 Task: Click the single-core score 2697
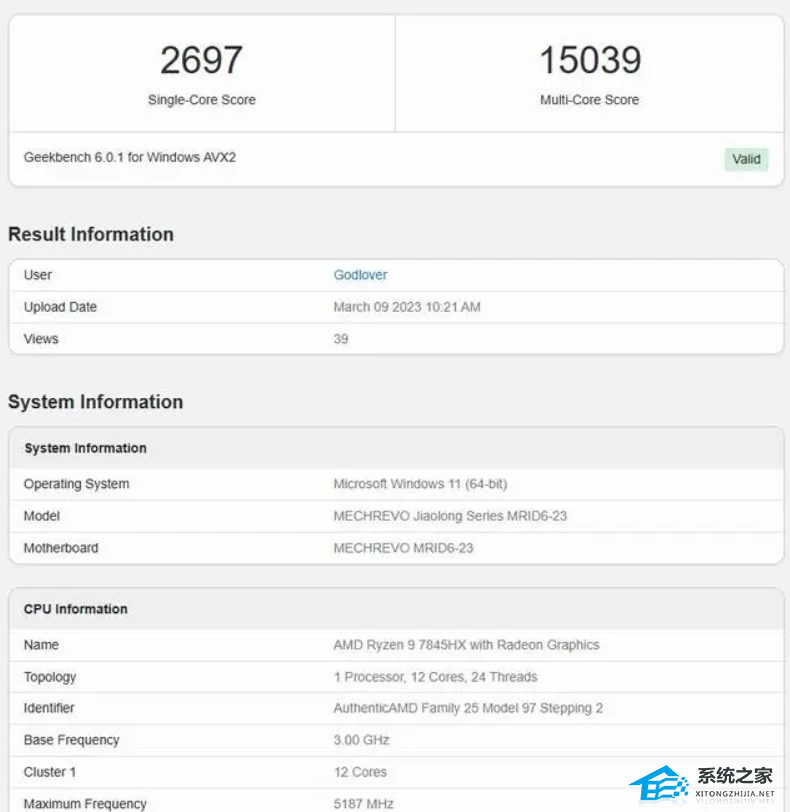(201, 60)
